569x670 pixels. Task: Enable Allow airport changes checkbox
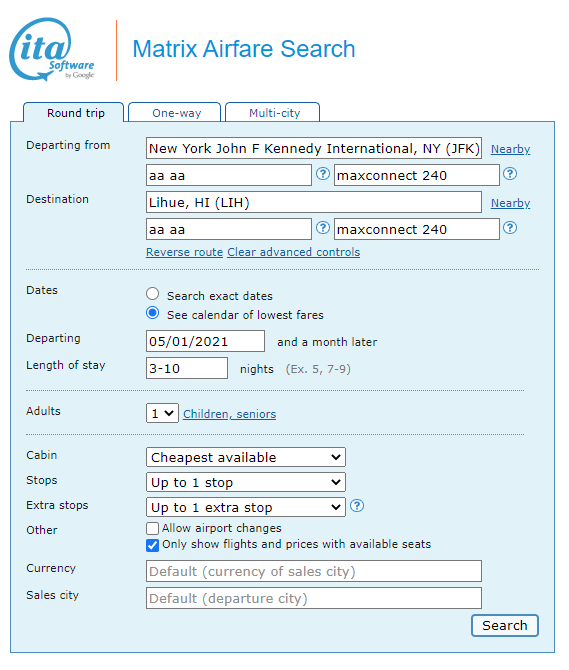pos(153,529)
